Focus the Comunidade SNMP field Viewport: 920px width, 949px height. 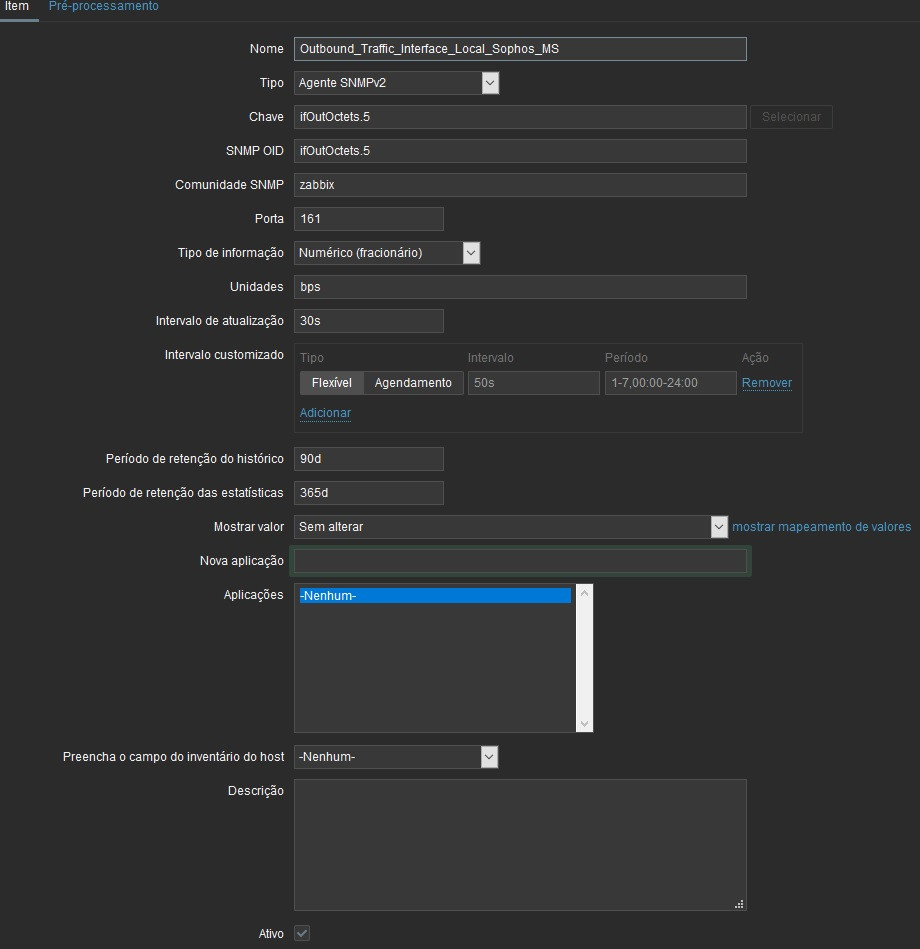518,185
